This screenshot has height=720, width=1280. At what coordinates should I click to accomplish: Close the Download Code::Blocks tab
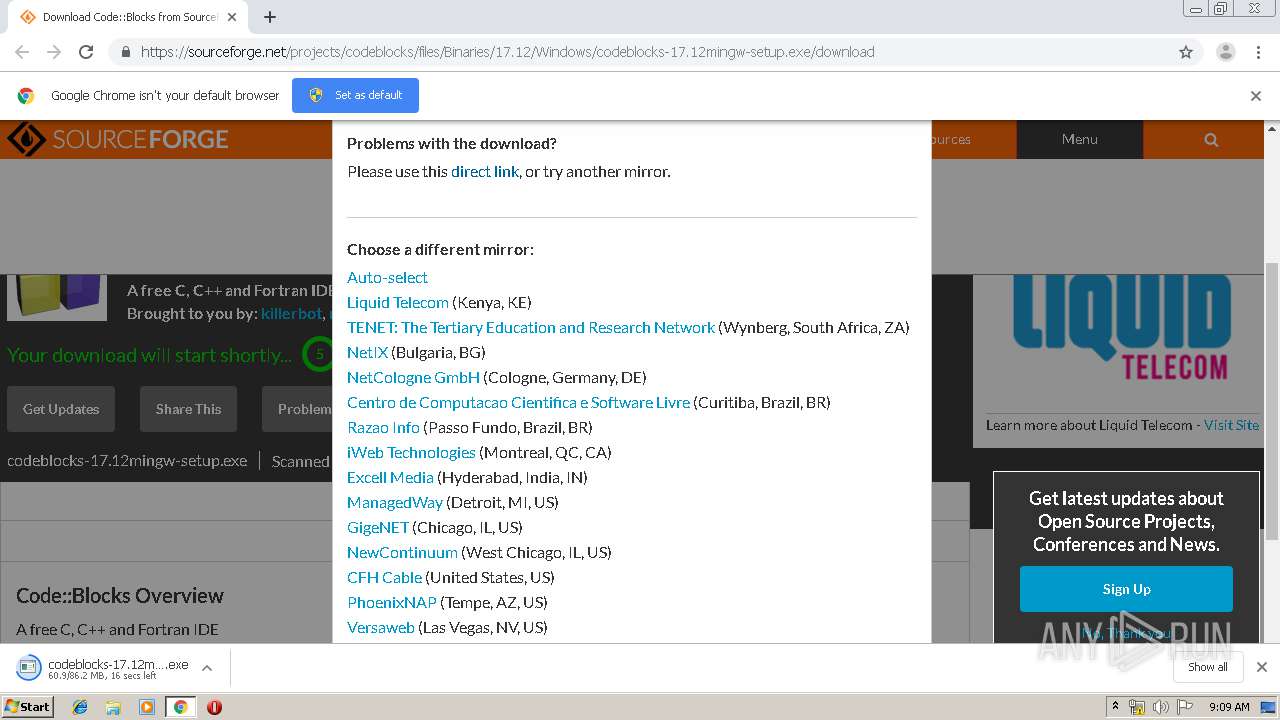pos(232,17)
